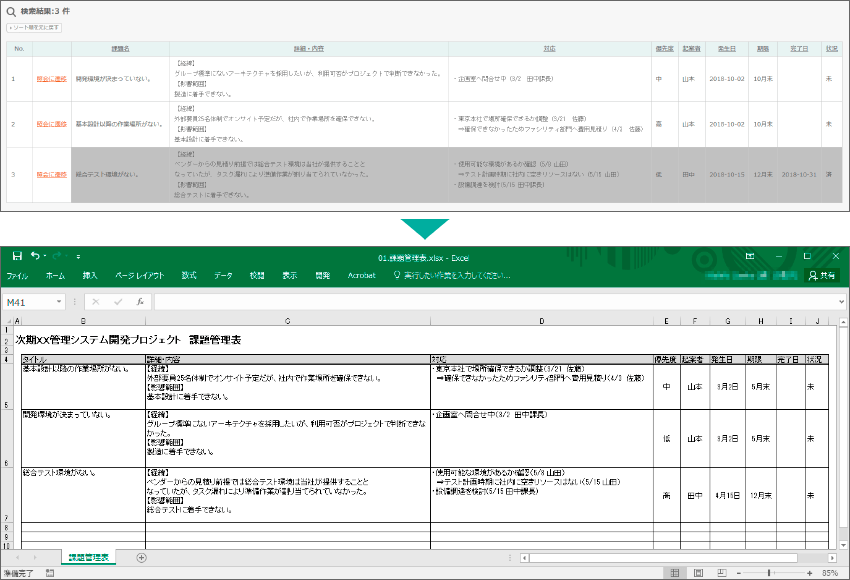
Task: Switch to Page Break Preview icon
Action: pyautogui.click(x=722, y=573)
